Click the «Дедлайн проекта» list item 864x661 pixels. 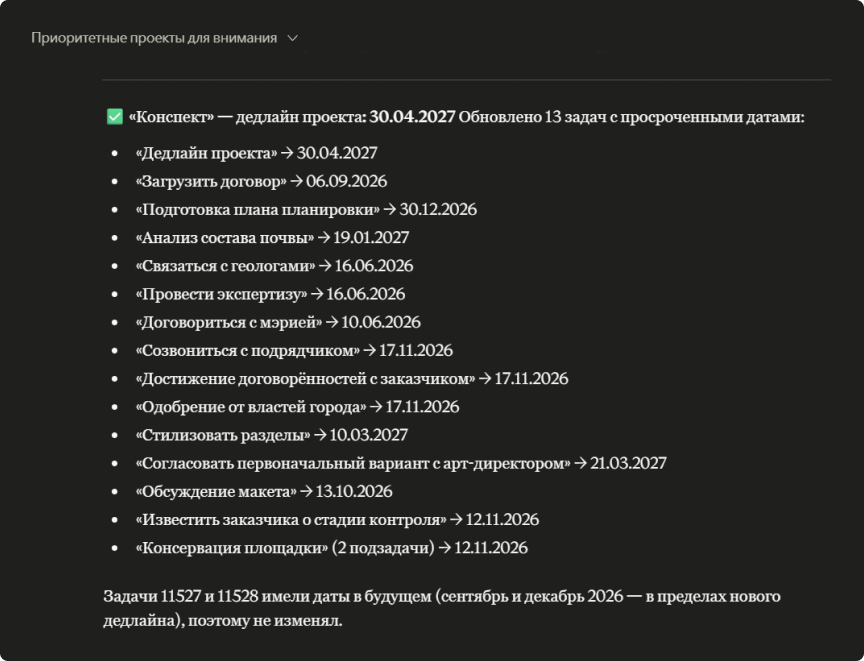coord(256,153)
